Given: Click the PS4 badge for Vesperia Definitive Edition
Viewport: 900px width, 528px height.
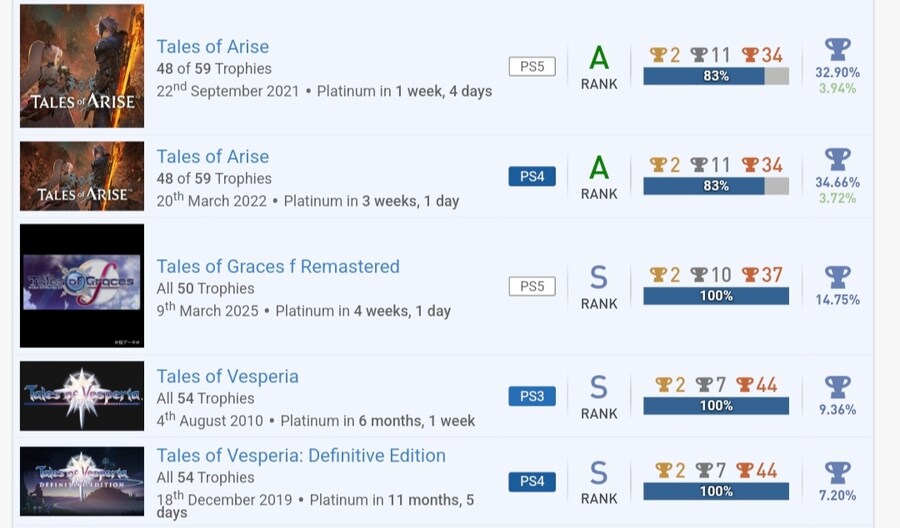Looking at the screenshot, I should 531,482.
